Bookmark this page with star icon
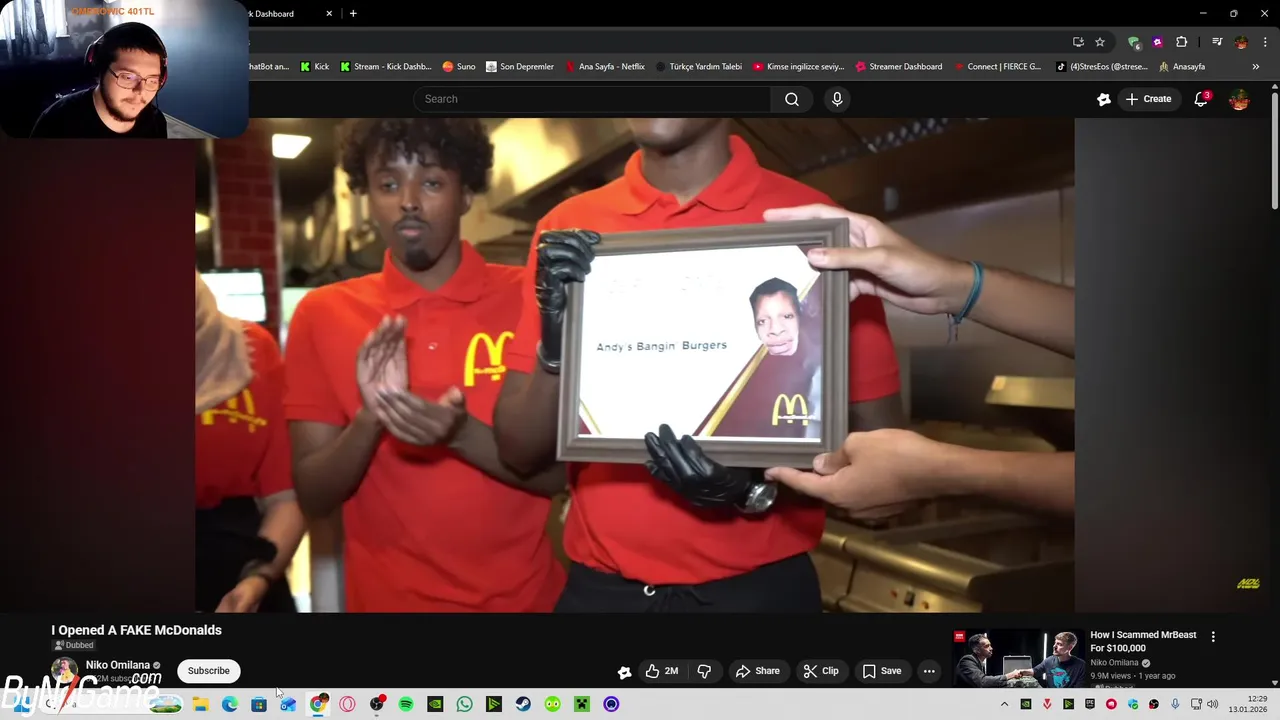The image size is (1280, 720). 1100,42
